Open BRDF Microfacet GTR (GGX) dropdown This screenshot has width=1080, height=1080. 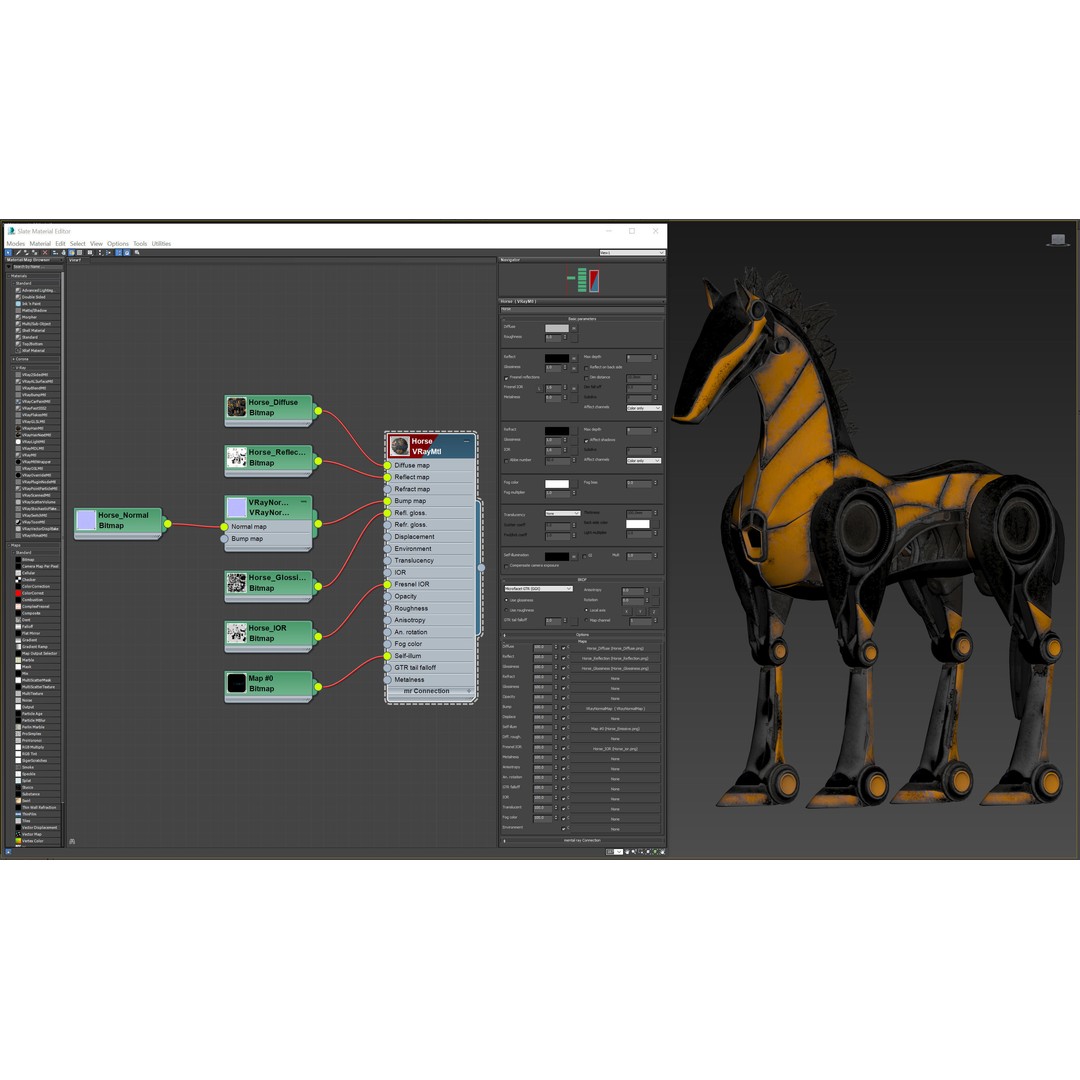click(539, 589)
